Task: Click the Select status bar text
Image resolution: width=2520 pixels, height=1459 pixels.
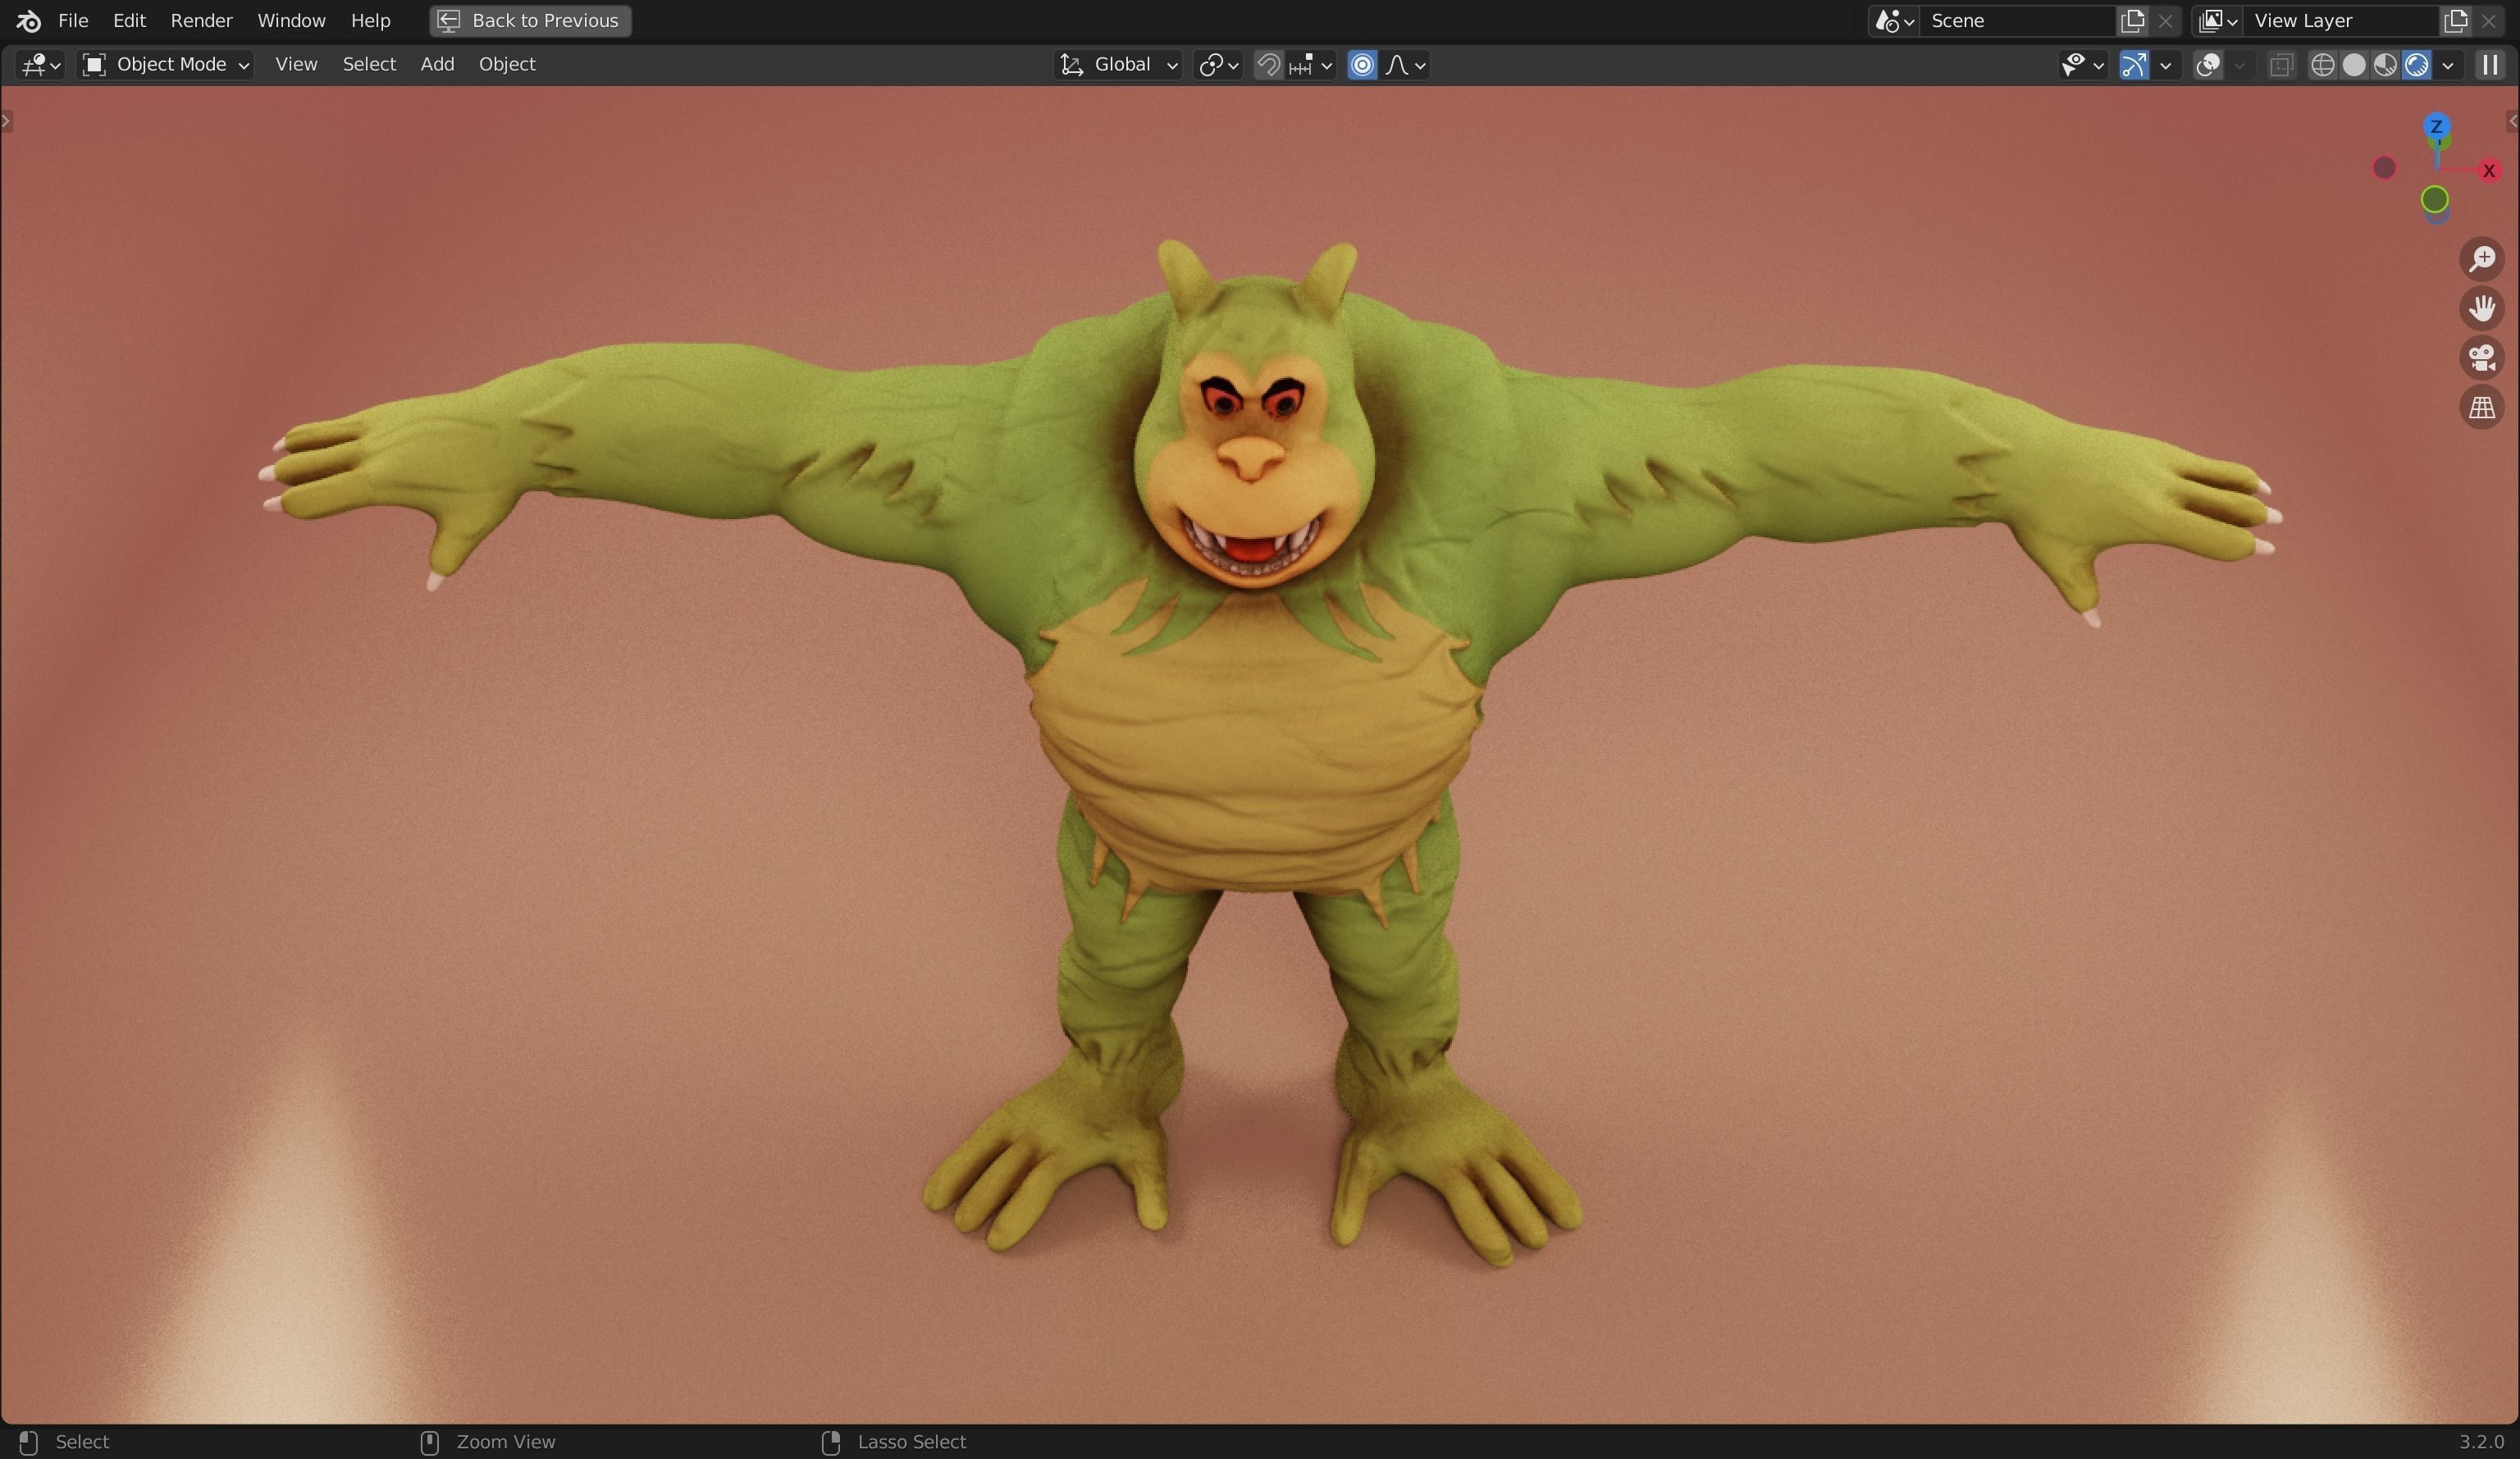Action: (82, 1442)
